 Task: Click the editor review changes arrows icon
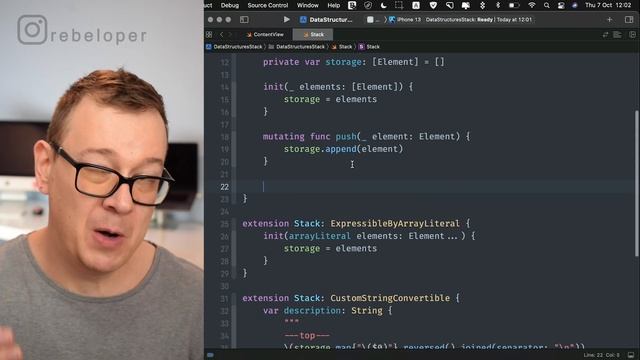(x=605, y=35)
